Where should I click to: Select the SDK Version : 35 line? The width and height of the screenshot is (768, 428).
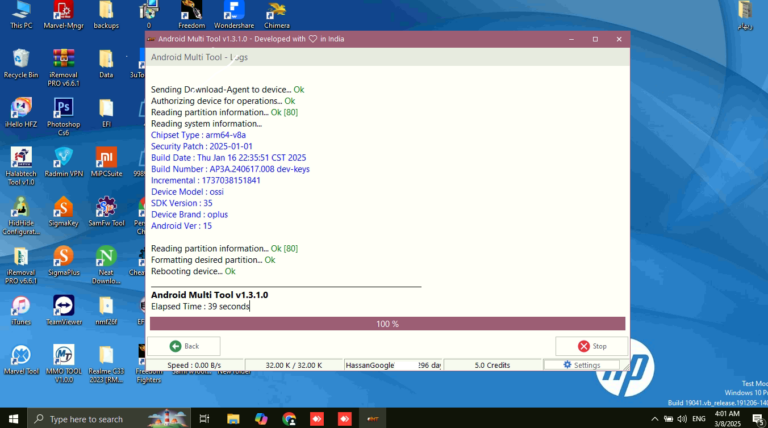click(182, 203)
